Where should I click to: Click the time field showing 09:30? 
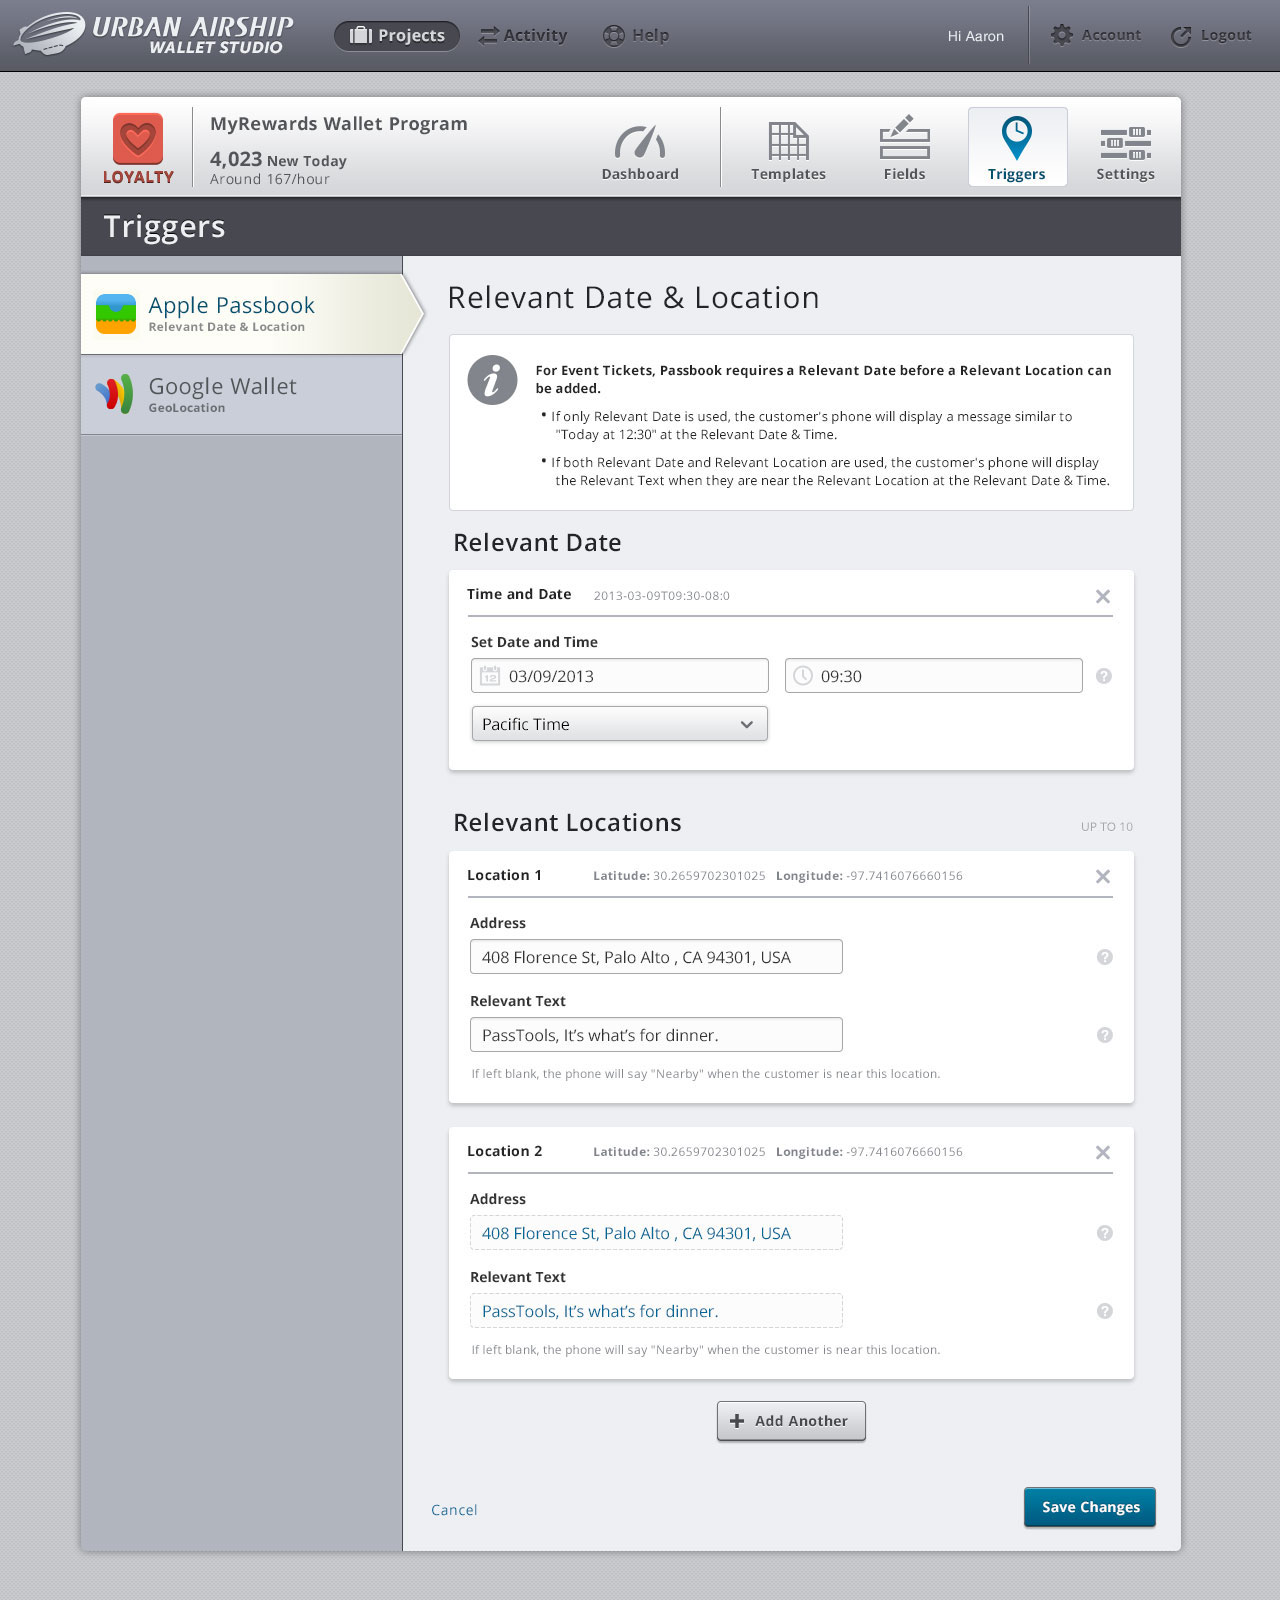click(x=934, y=676)
